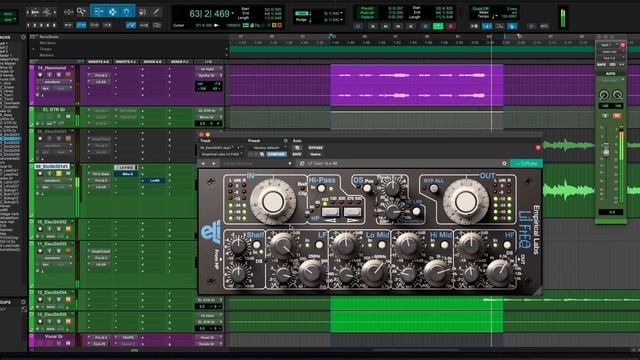Click the large IN gain knob

[x=273, y=201]
